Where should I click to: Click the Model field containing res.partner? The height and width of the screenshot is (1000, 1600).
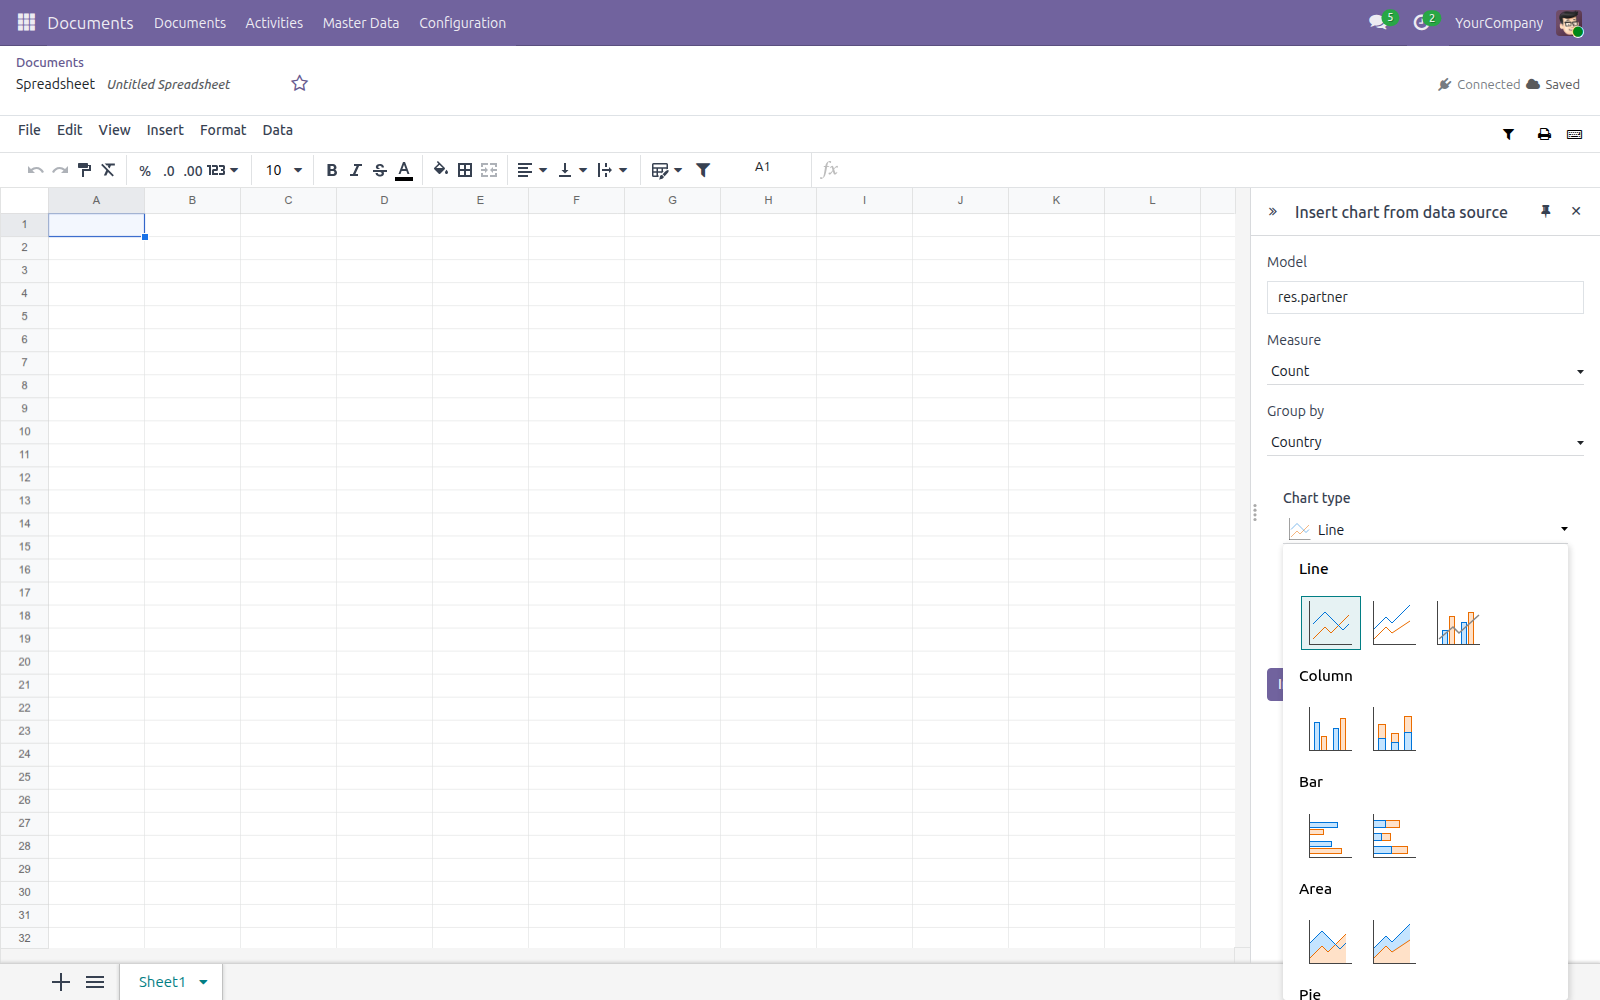[x=1425, y=297]
